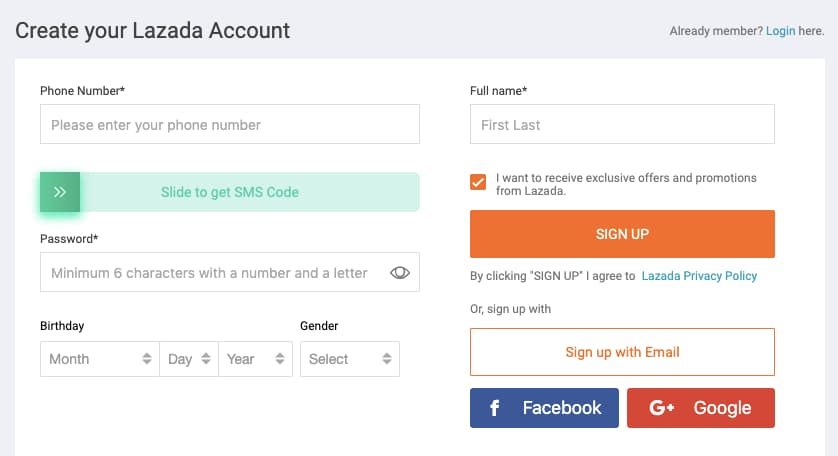The height and width of the screenshot is (456, 838).
Task: Select the Full name text field
Action: (x=622, y=125)
